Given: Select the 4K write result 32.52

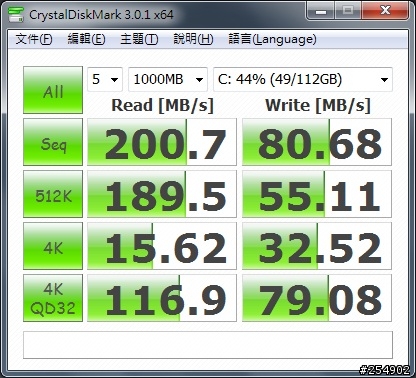Looking at the screenshot, I should [x=317, y=246].
